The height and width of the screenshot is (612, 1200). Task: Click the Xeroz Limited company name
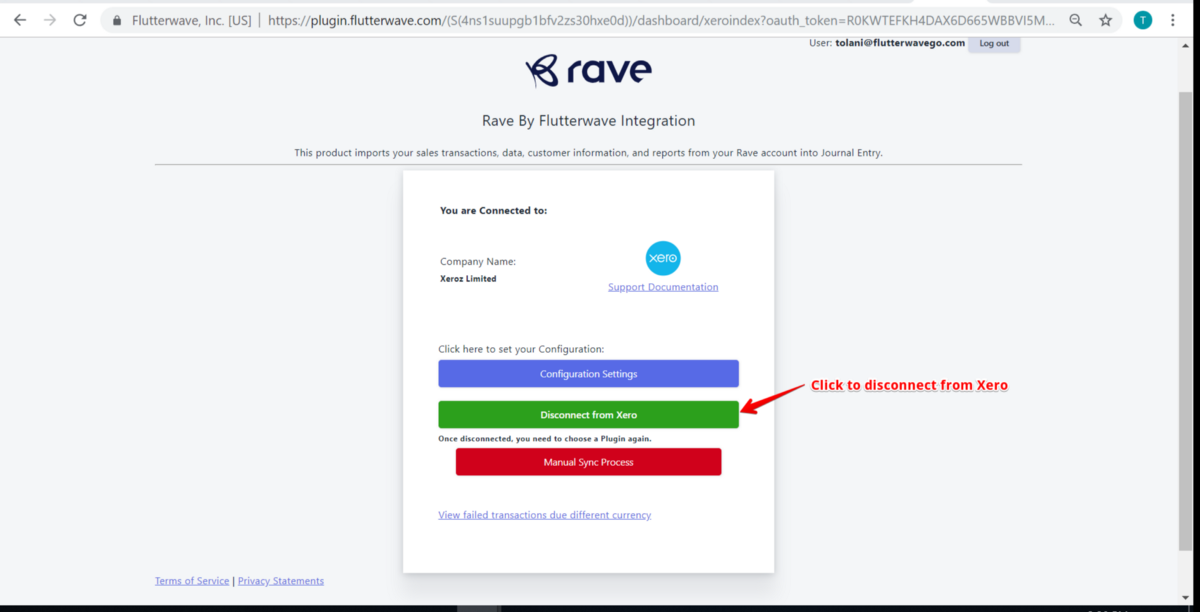468,279
